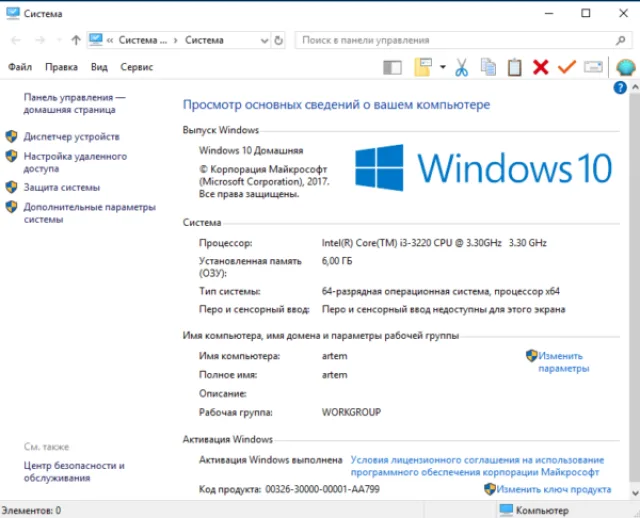Screen dimensions: 640x518
Task: Click the product code 00326-30000-00001-AA799
Action: click(x=322, y=489)
